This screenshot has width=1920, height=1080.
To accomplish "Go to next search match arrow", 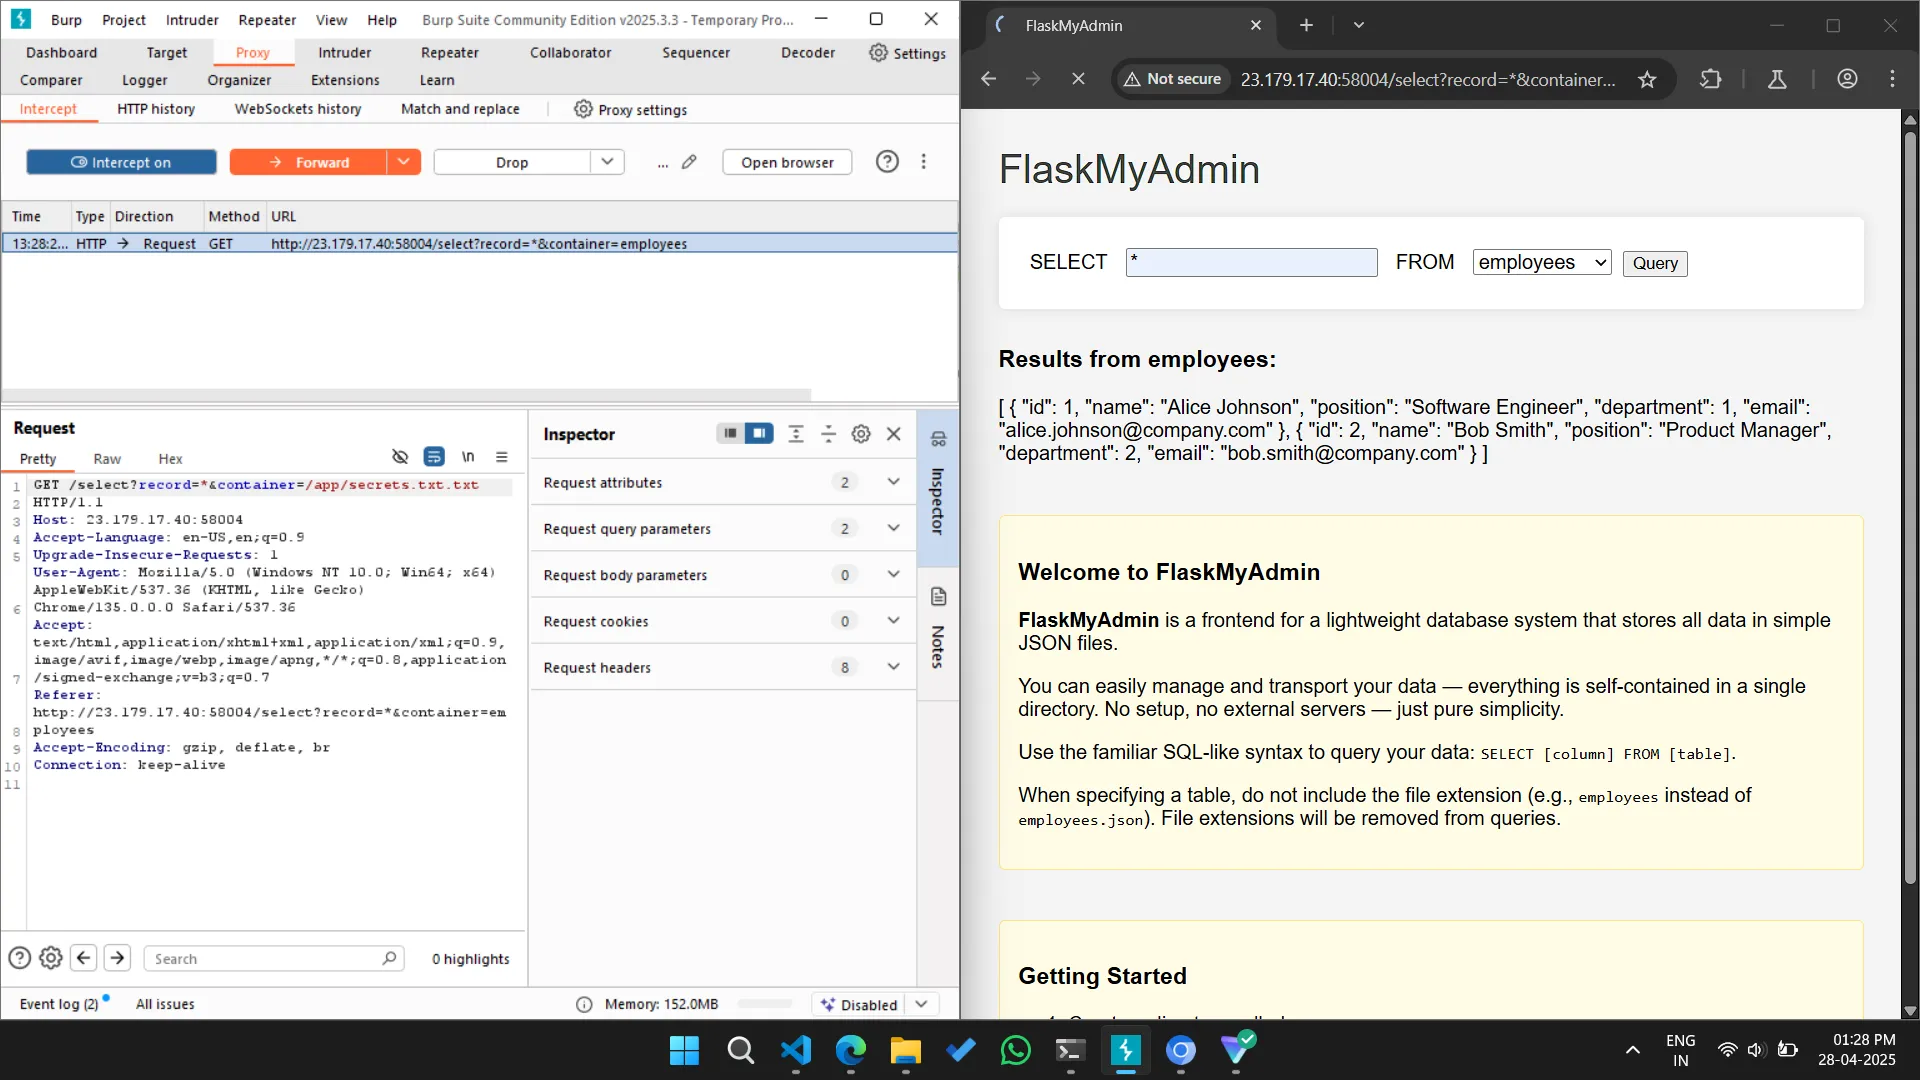I will click(117, 958).
